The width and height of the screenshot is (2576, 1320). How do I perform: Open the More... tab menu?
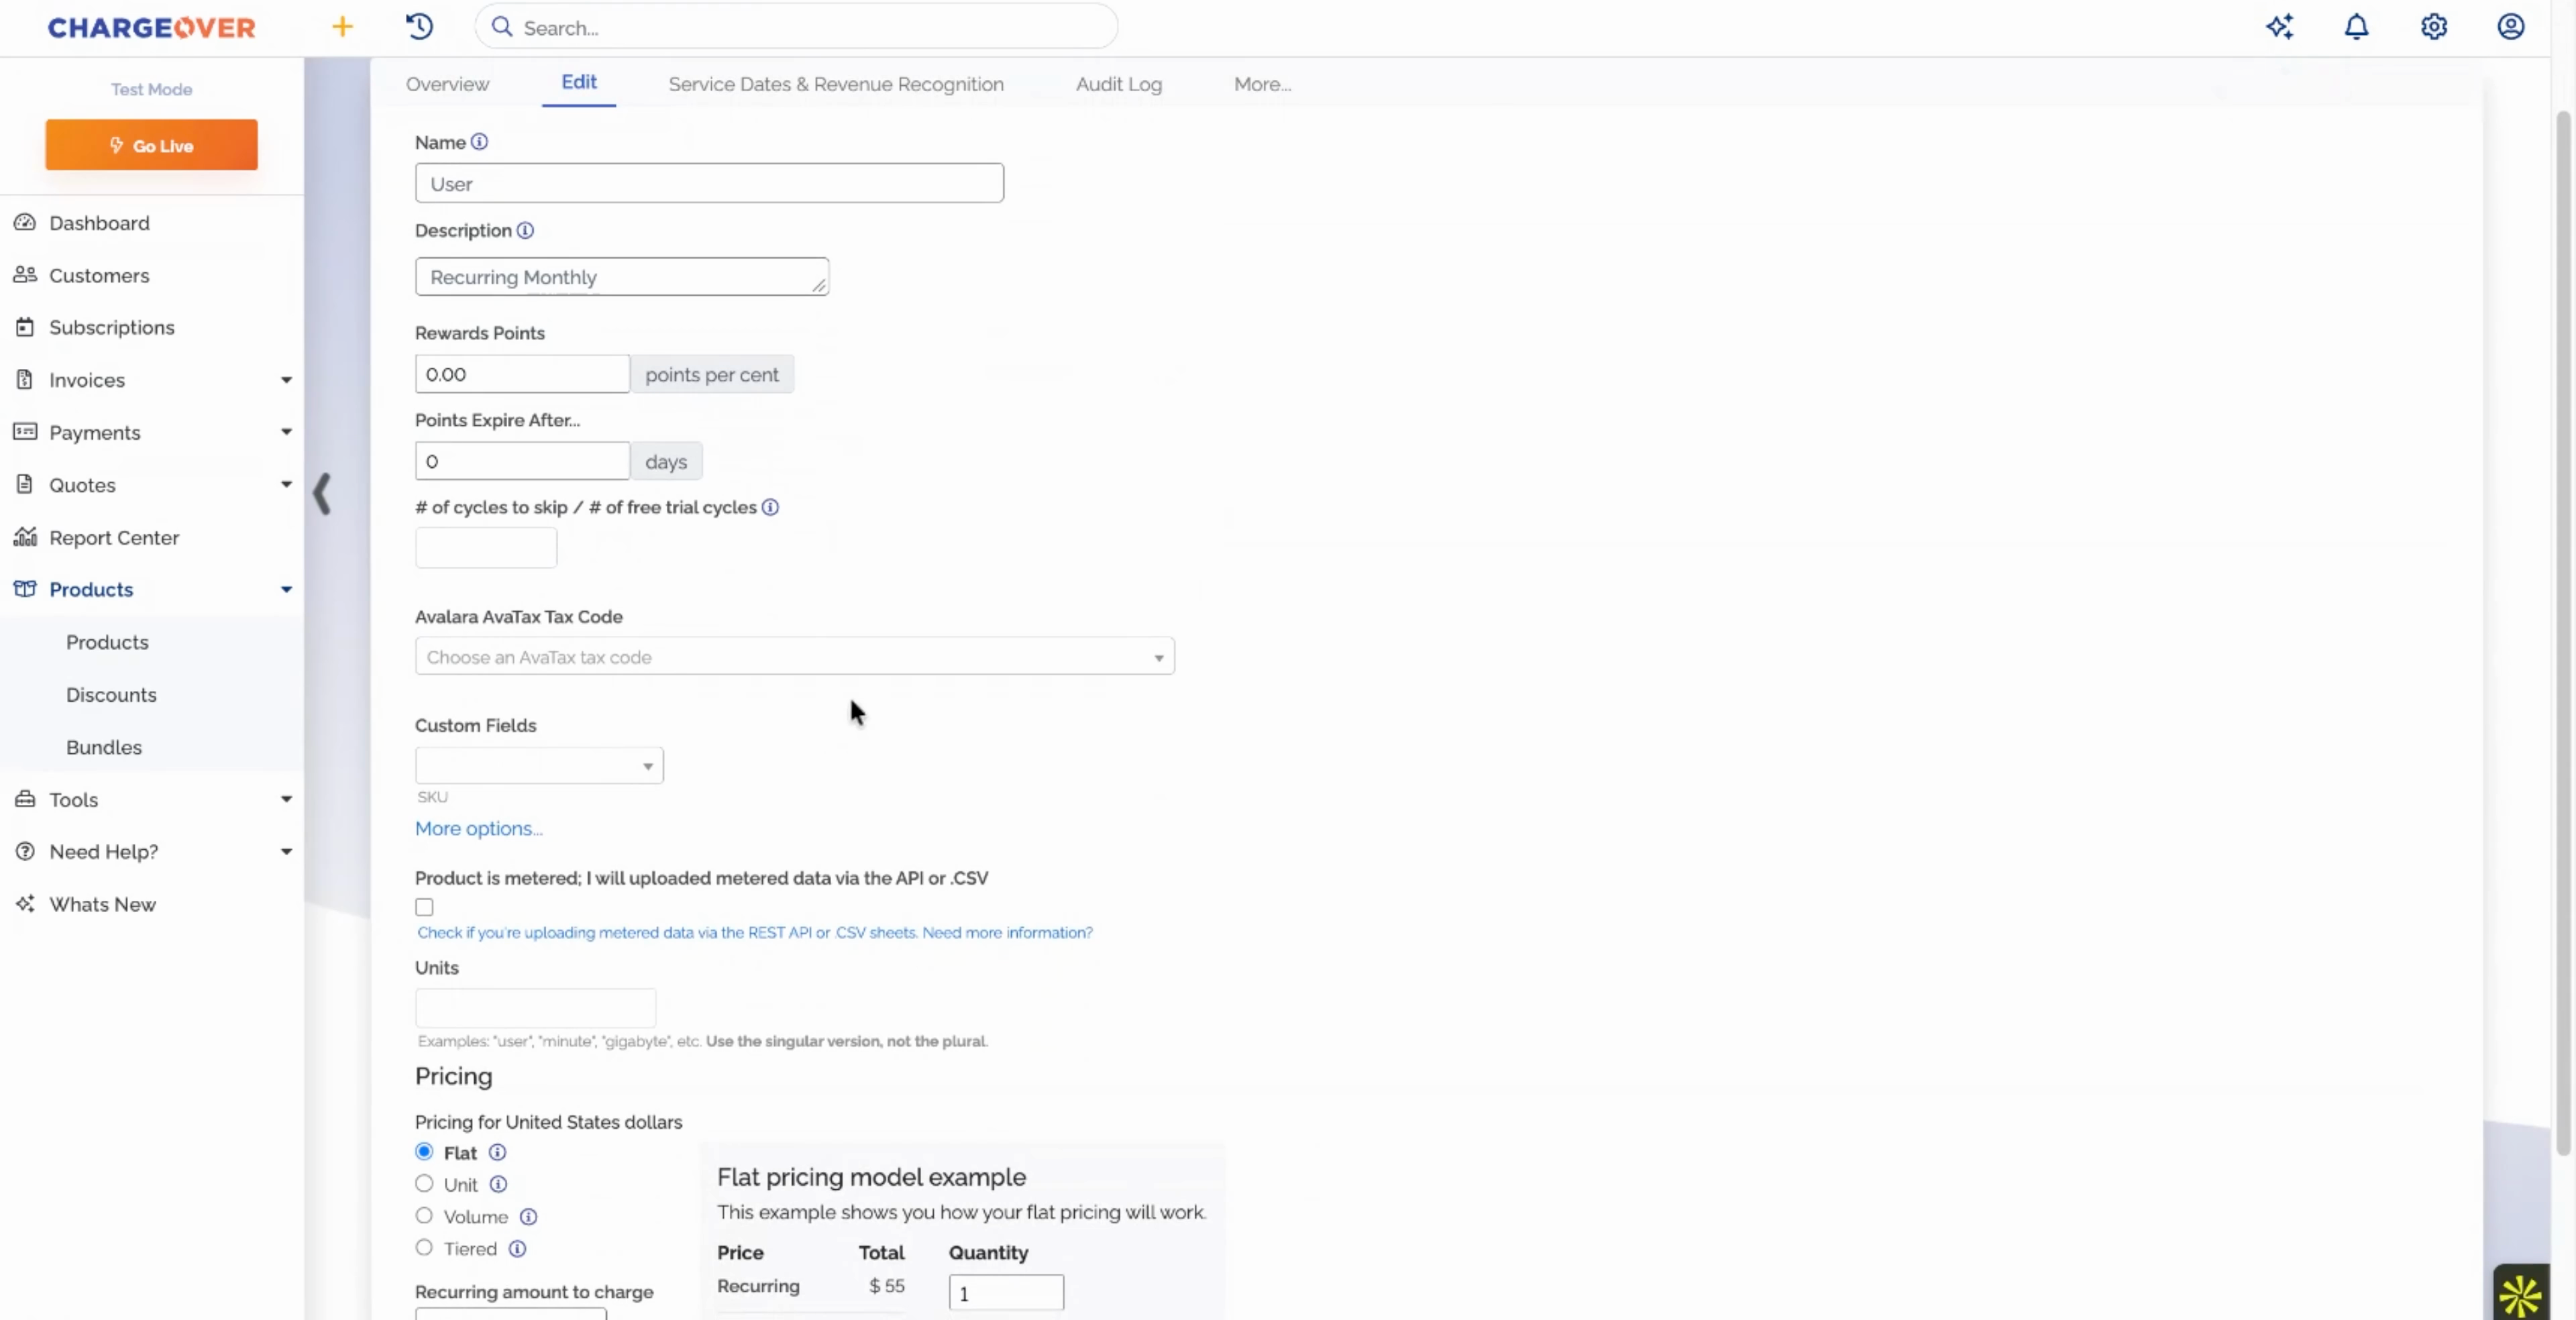(1262, 84)
